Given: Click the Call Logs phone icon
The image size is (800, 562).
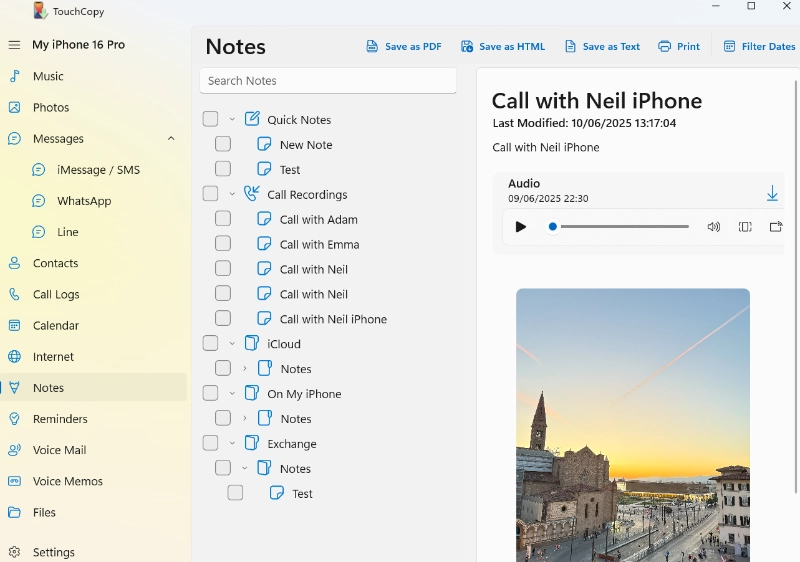Looking at the screenshot, I should (15, 294).
